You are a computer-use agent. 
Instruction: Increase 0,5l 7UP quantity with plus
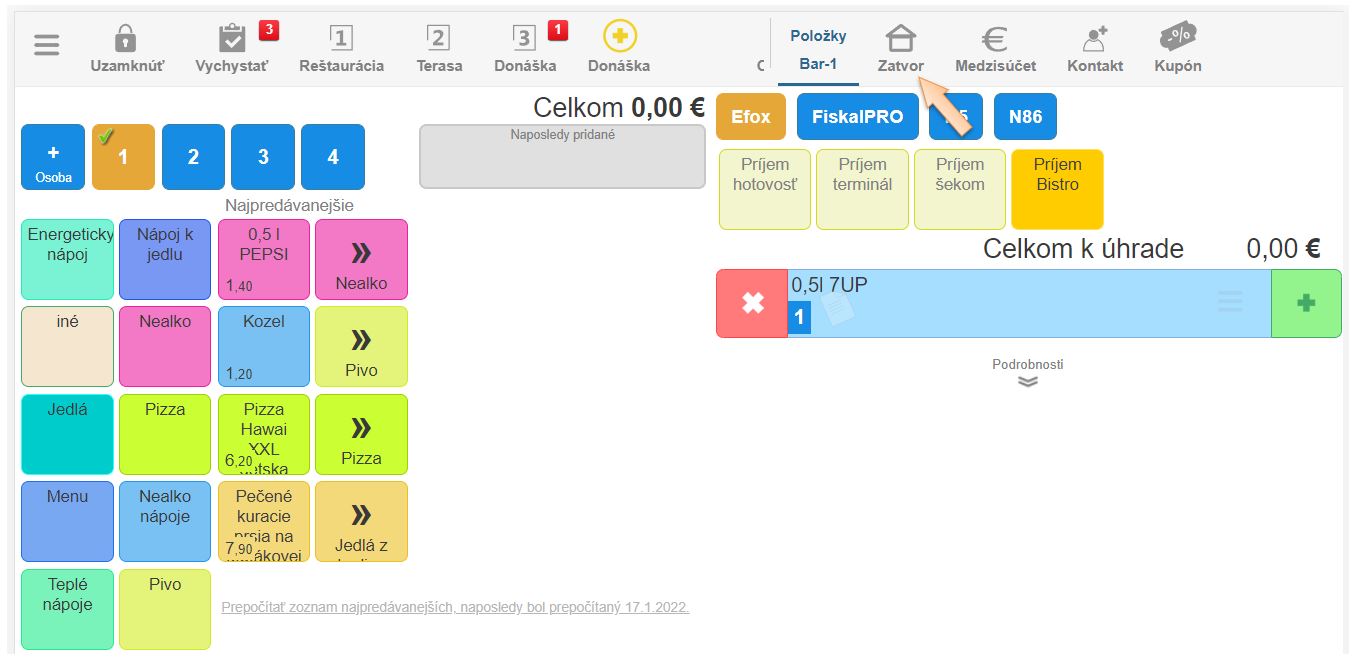point(1305,303)
